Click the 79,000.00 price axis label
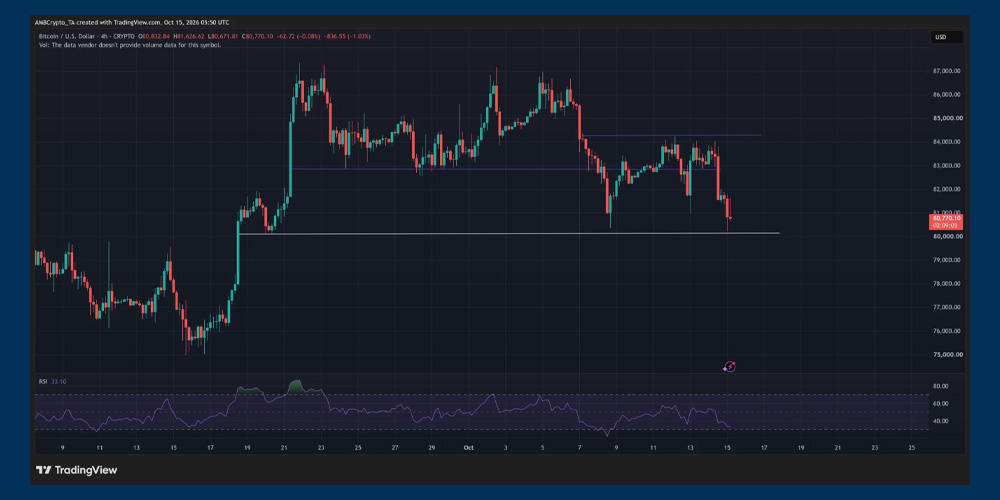This screenshot has width=1000, height=500. [946, 260]
